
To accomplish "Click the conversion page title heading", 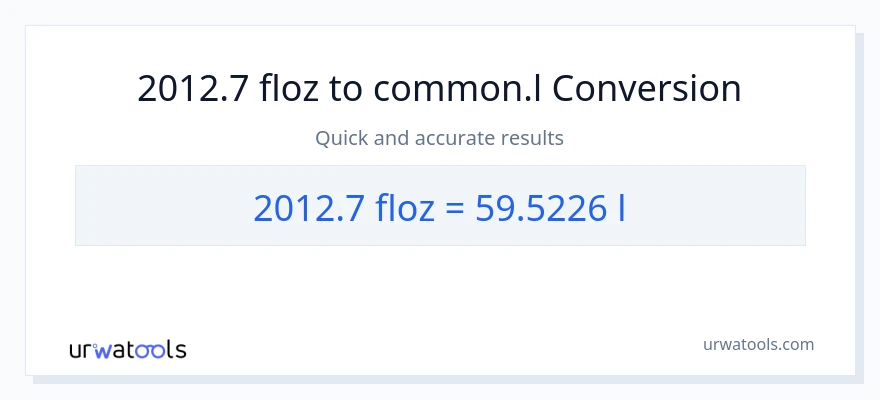I will 439,89.
